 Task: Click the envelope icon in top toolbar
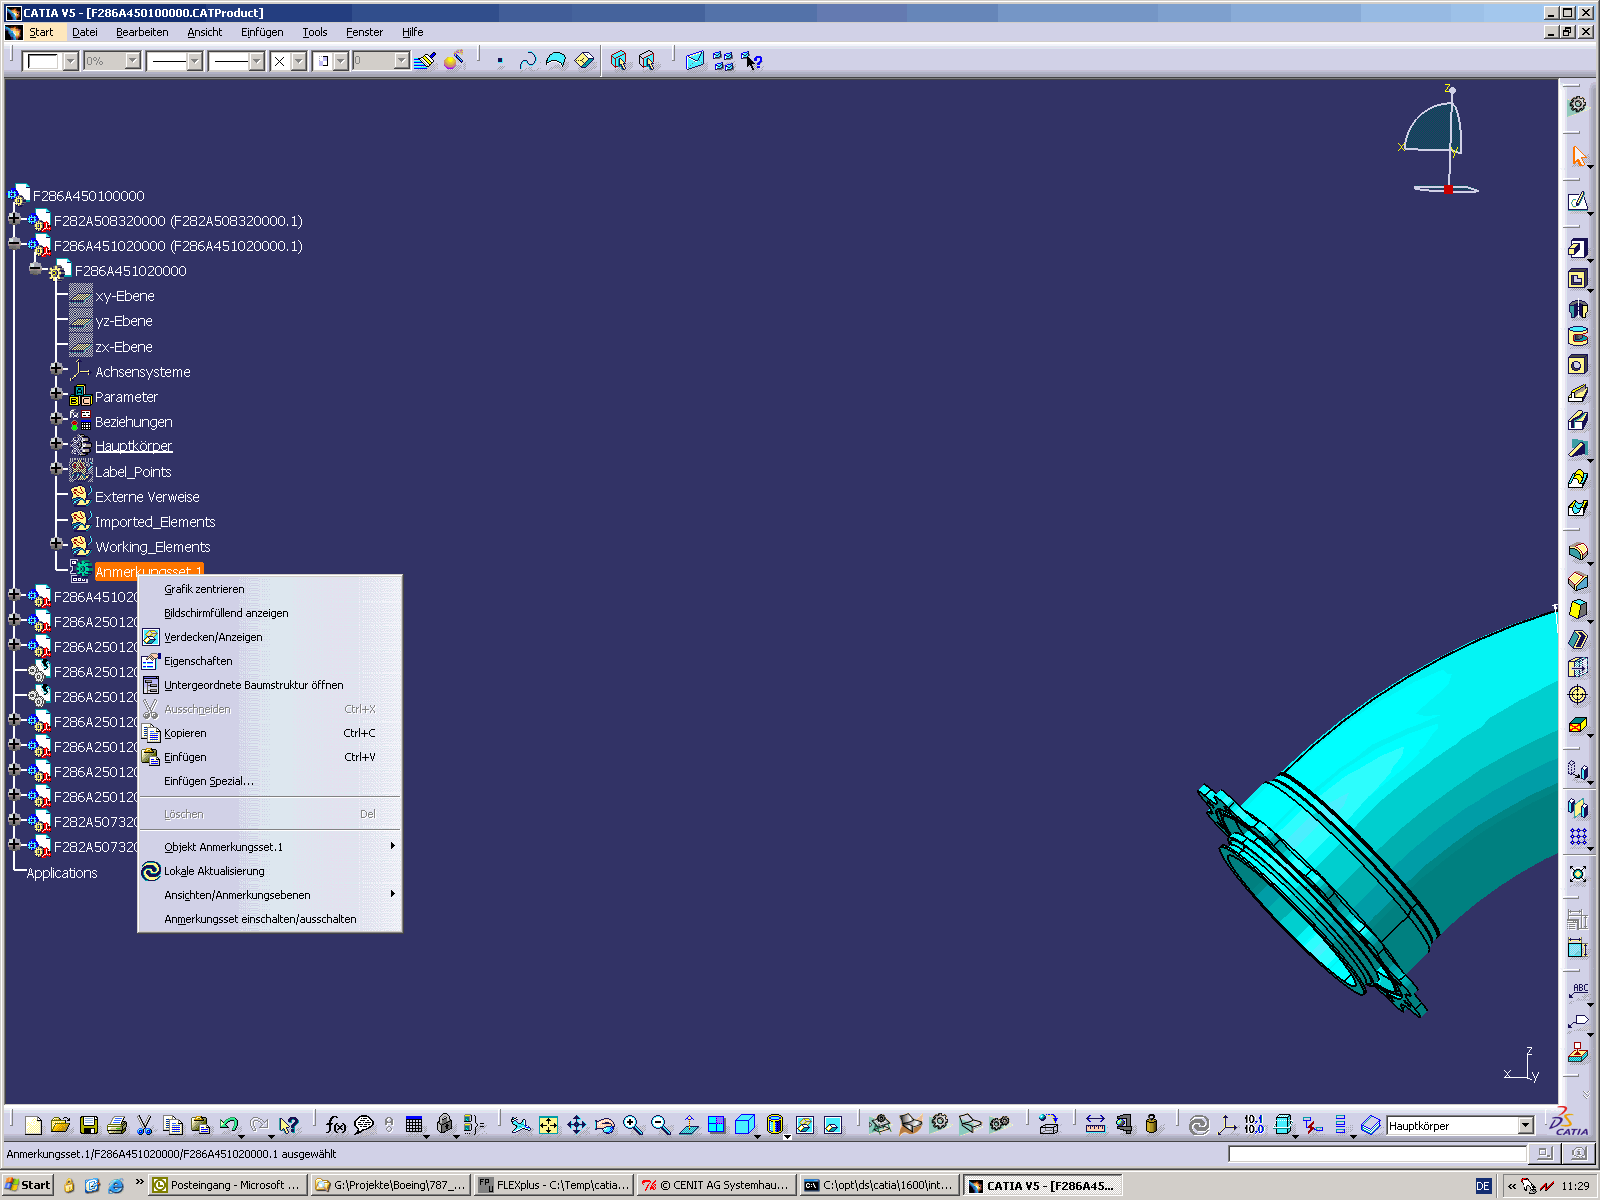click(695, 61)
